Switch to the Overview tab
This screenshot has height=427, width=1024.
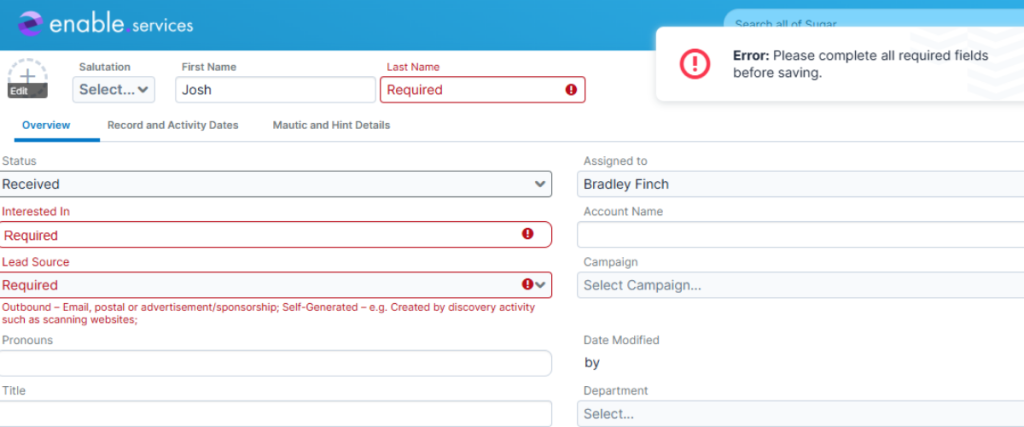[46, 125]
